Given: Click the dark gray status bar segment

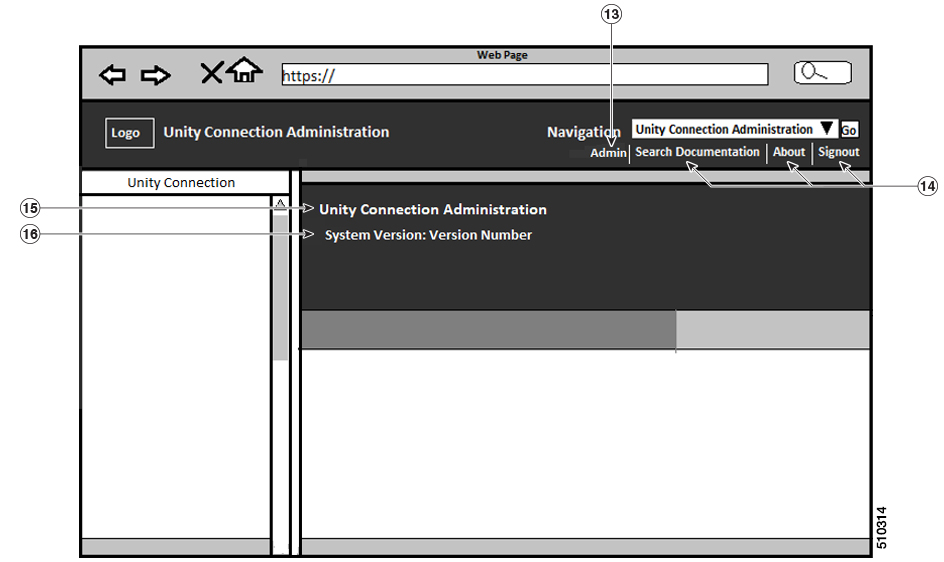Looking at the screenshot, I should coord(488,329).
